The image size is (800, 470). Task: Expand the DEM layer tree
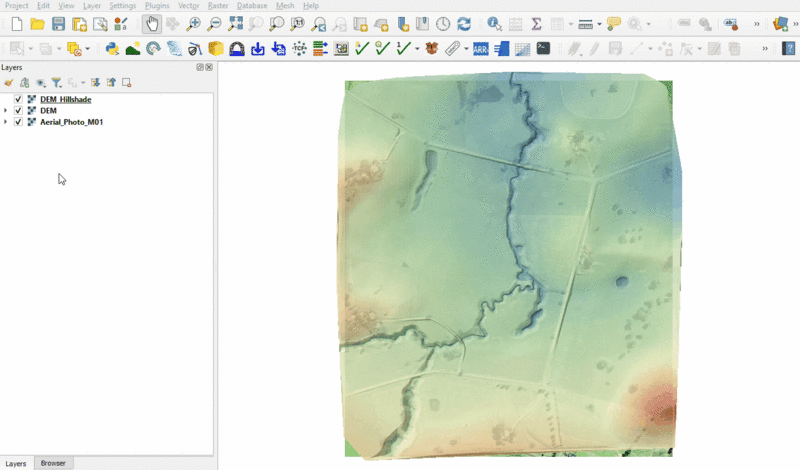pos(6,111)
